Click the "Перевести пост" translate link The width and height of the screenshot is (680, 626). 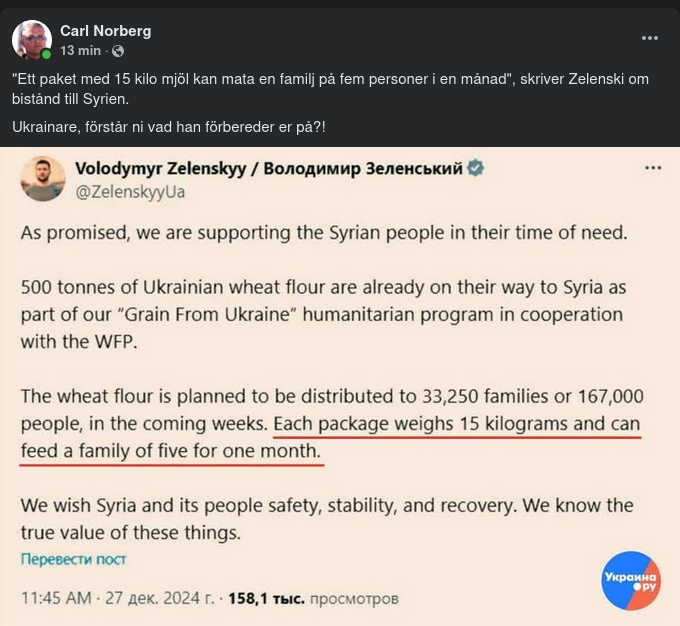pyautogui.click(x=73, y=559)
